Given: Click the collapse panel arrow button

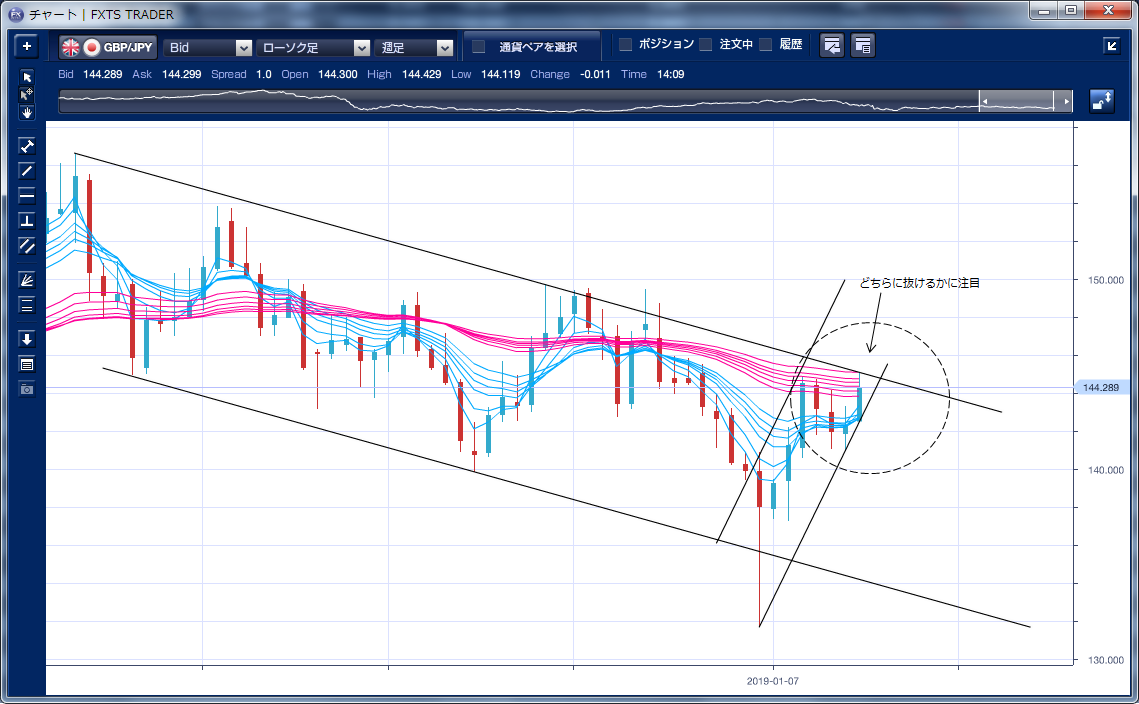Looking at the screenshot, I should tap(1111, 45).
